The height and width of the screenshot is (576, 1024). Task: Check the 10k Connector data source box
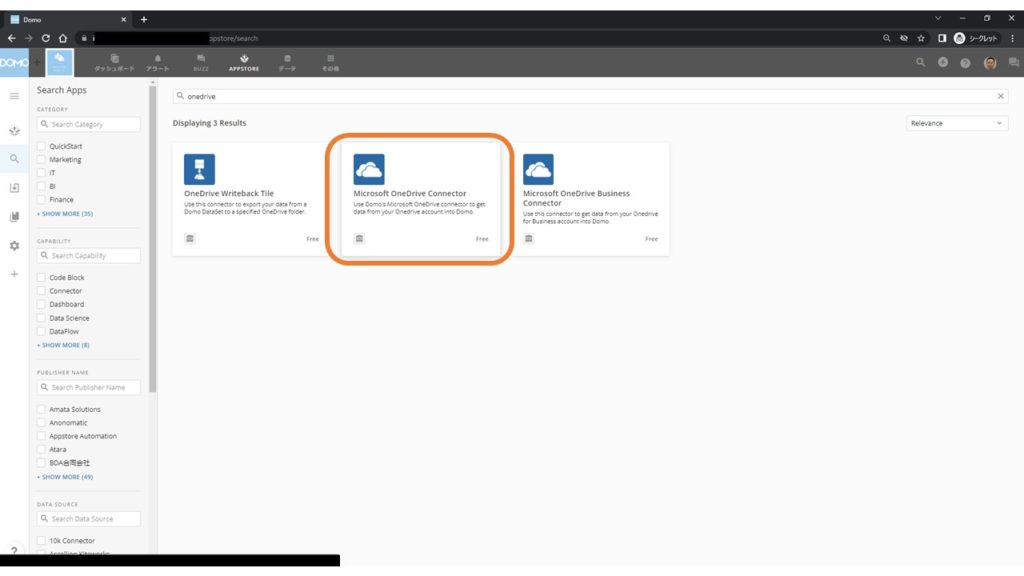point(41,541)
